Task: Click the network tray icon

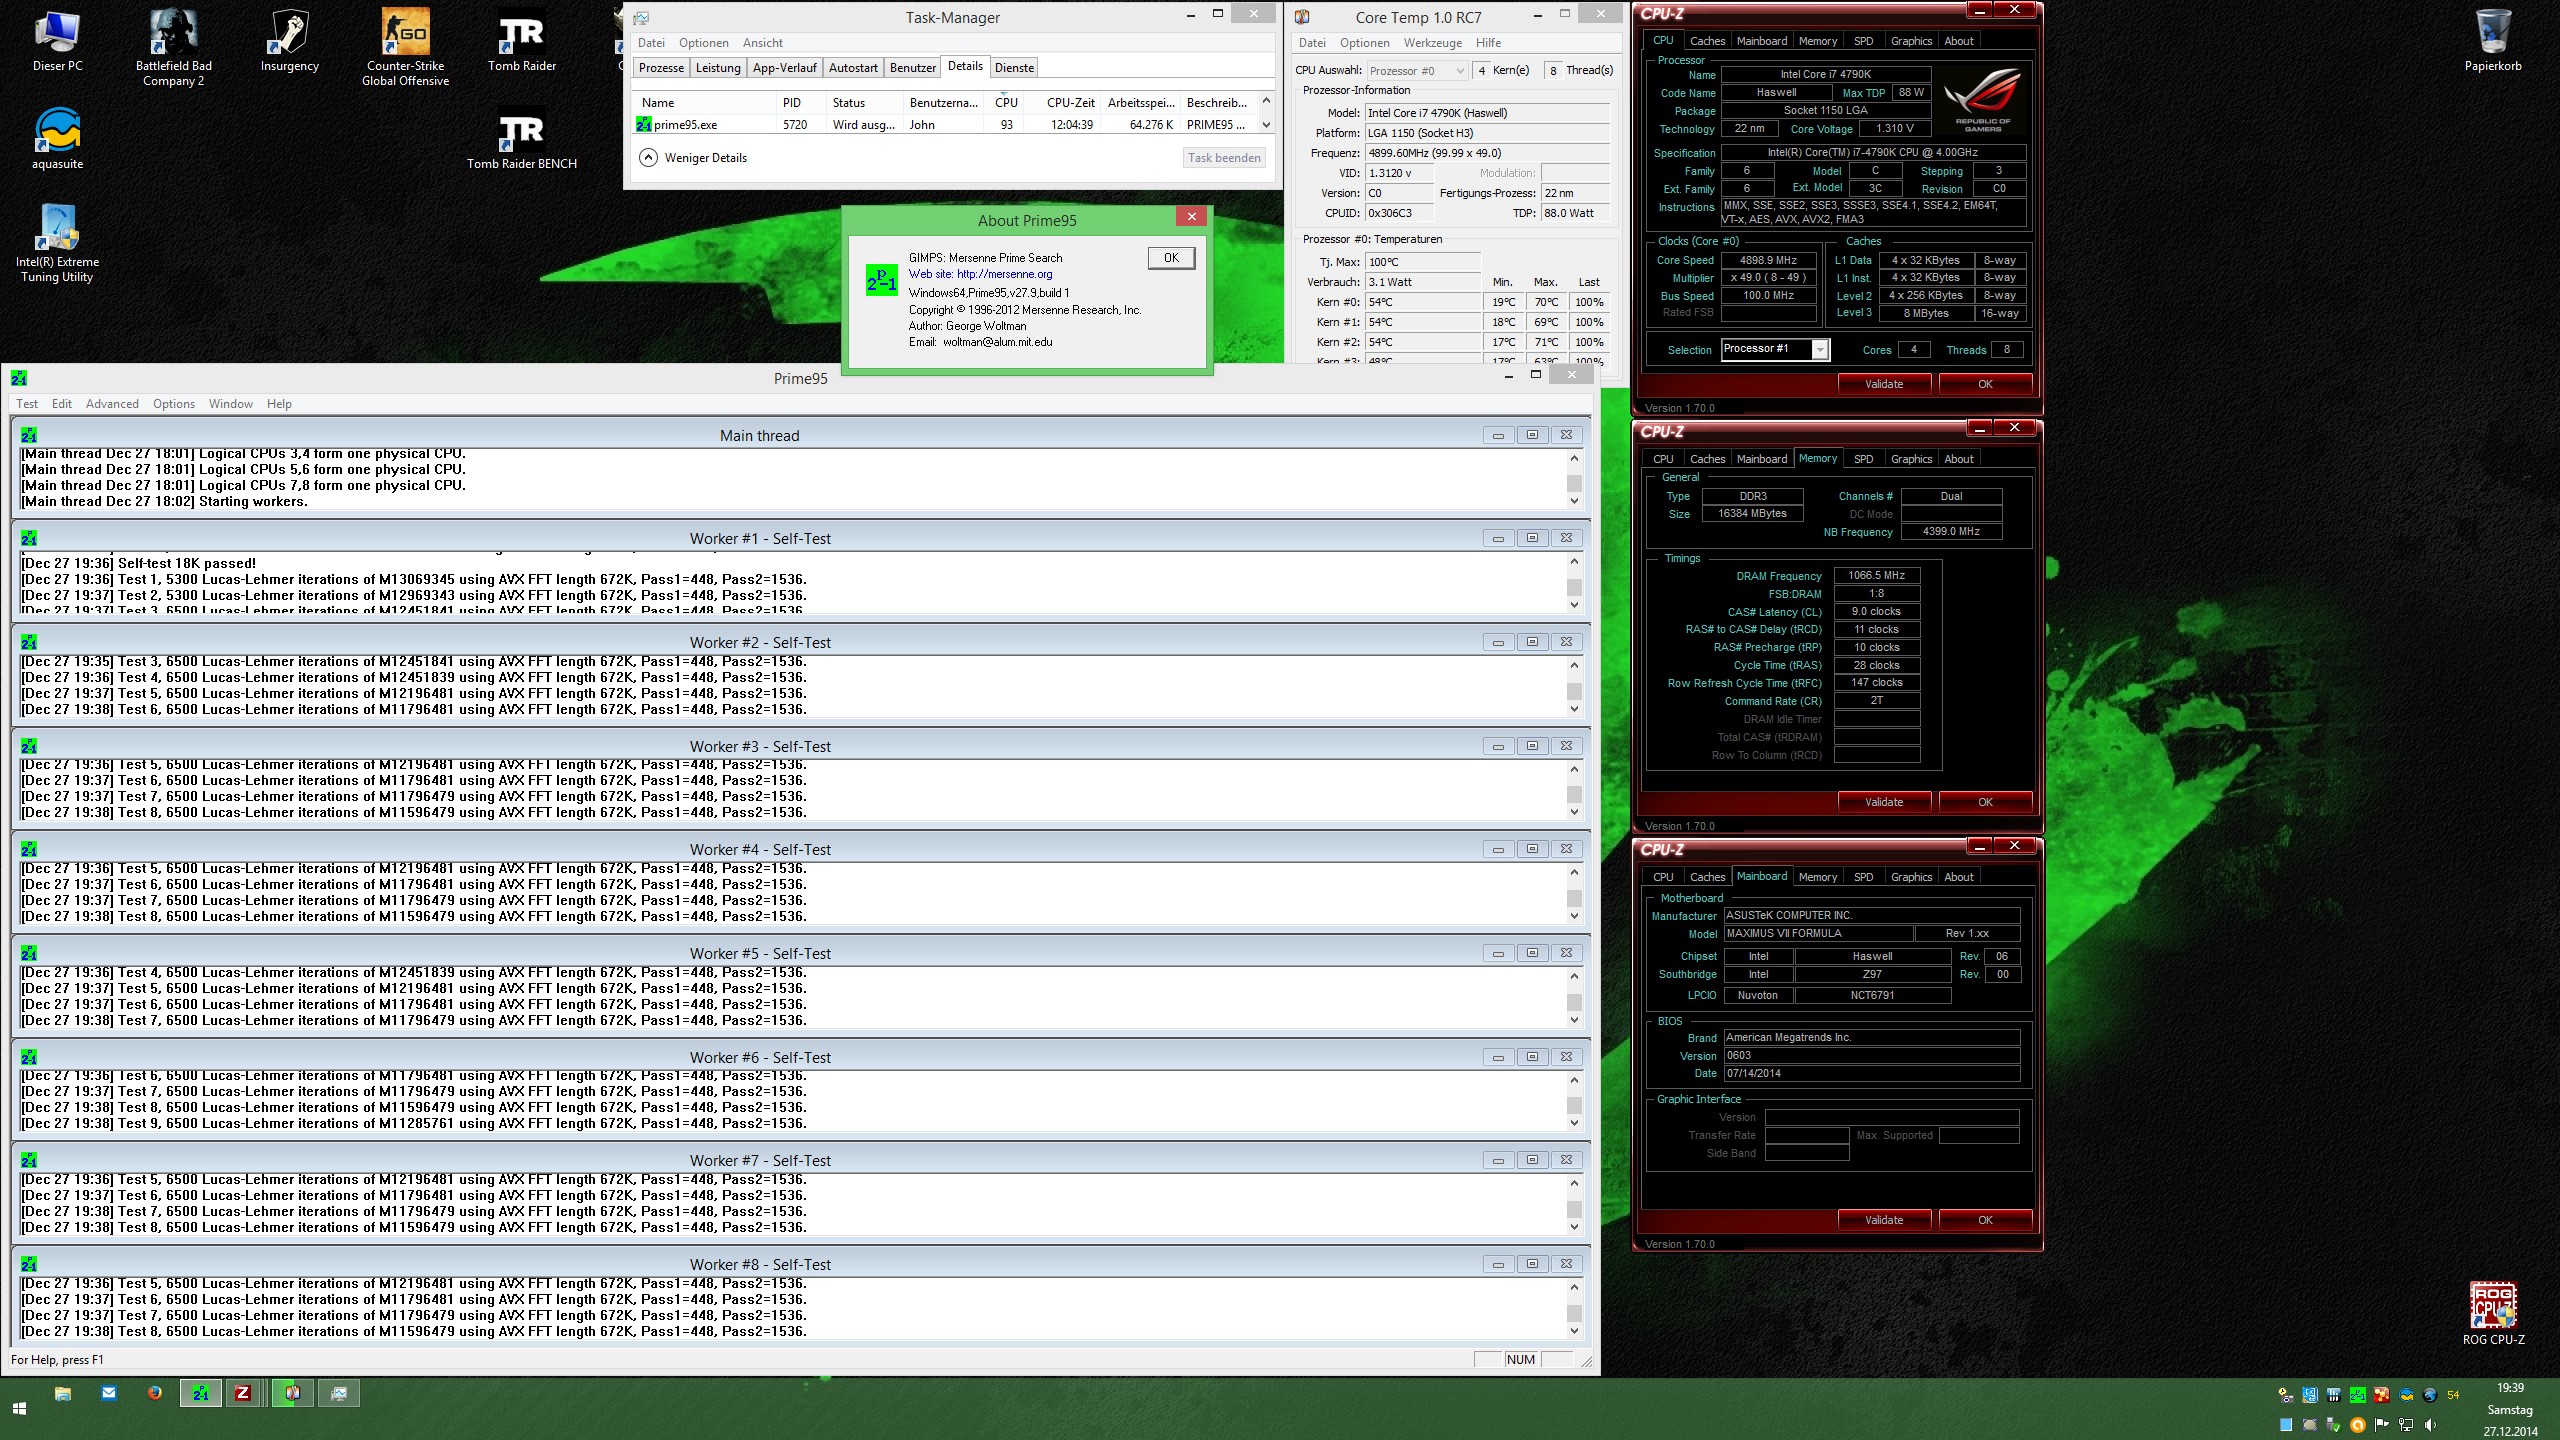Action: click(2405, 1425)
